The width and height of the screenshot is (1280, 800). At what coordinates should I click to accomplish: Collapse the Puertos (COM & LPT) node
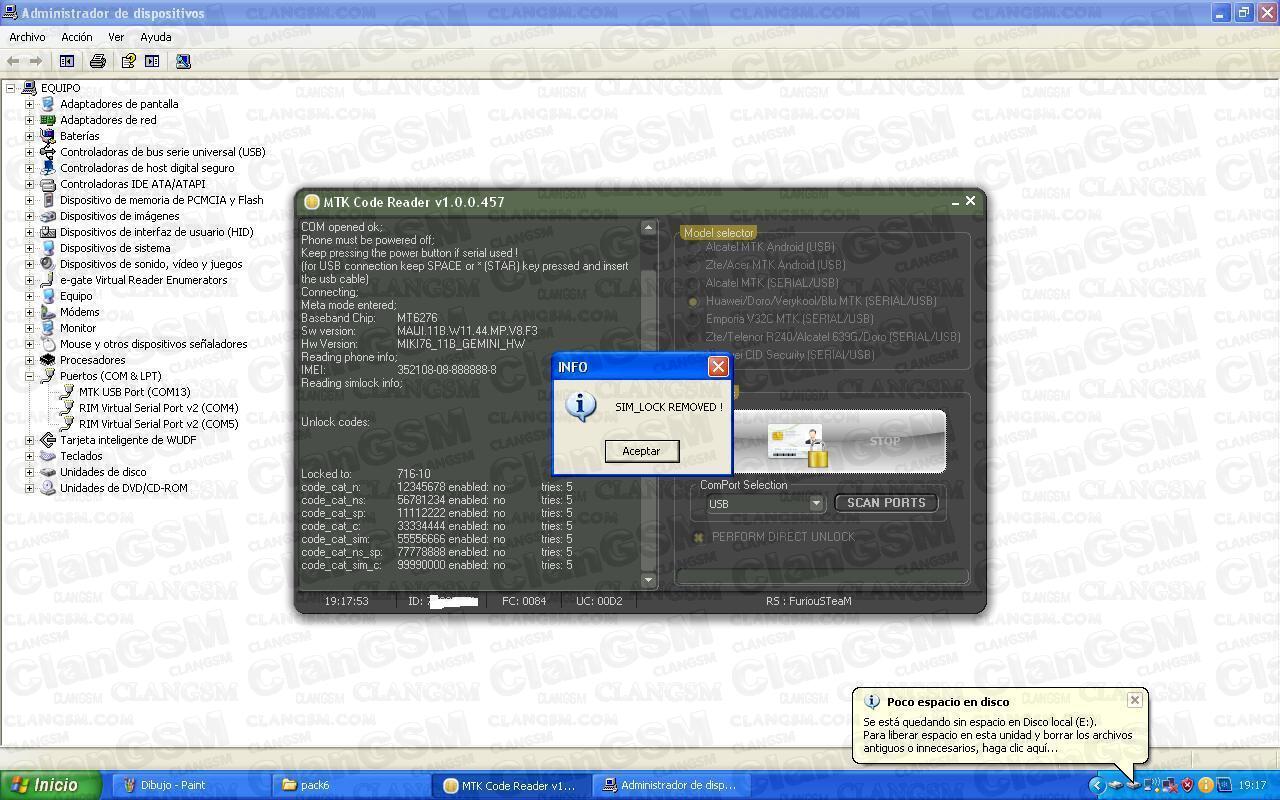tap(29, 376)
